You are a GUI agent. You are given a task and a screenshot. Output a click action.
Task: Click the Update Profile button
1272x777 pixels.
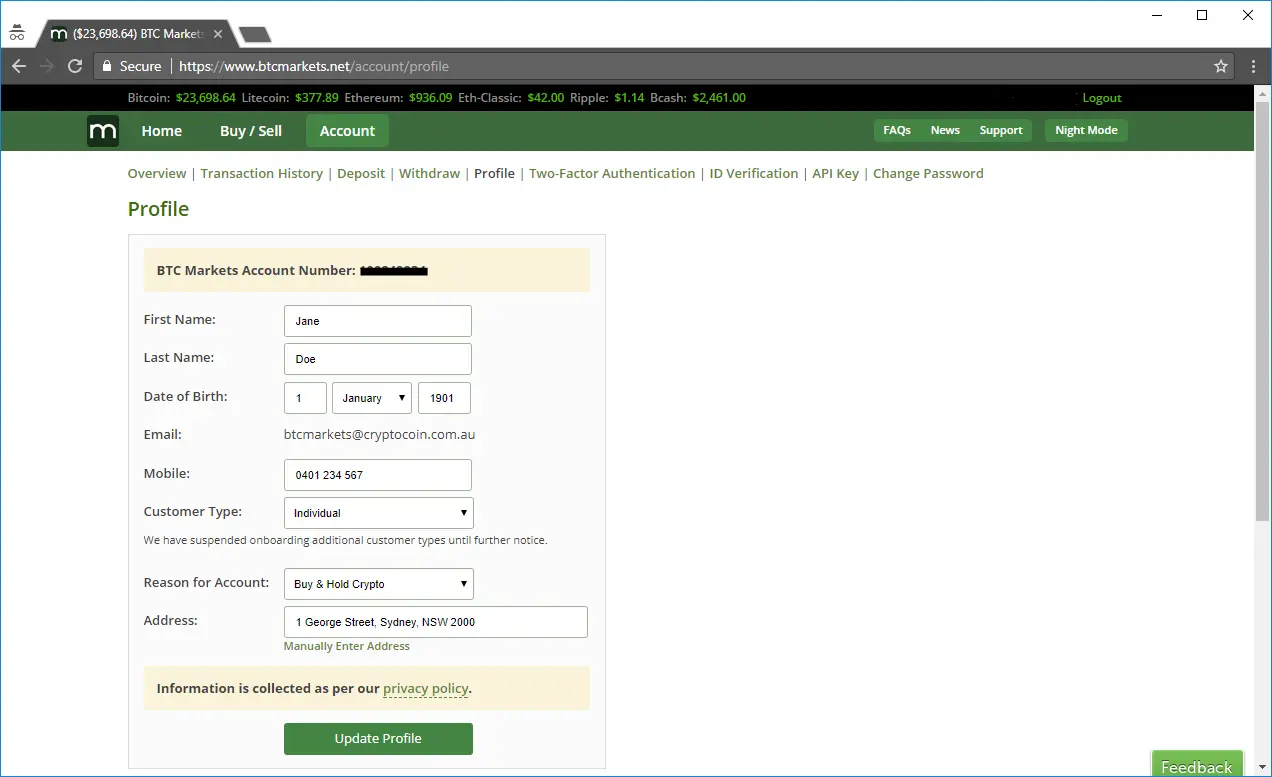pos(378,739)
